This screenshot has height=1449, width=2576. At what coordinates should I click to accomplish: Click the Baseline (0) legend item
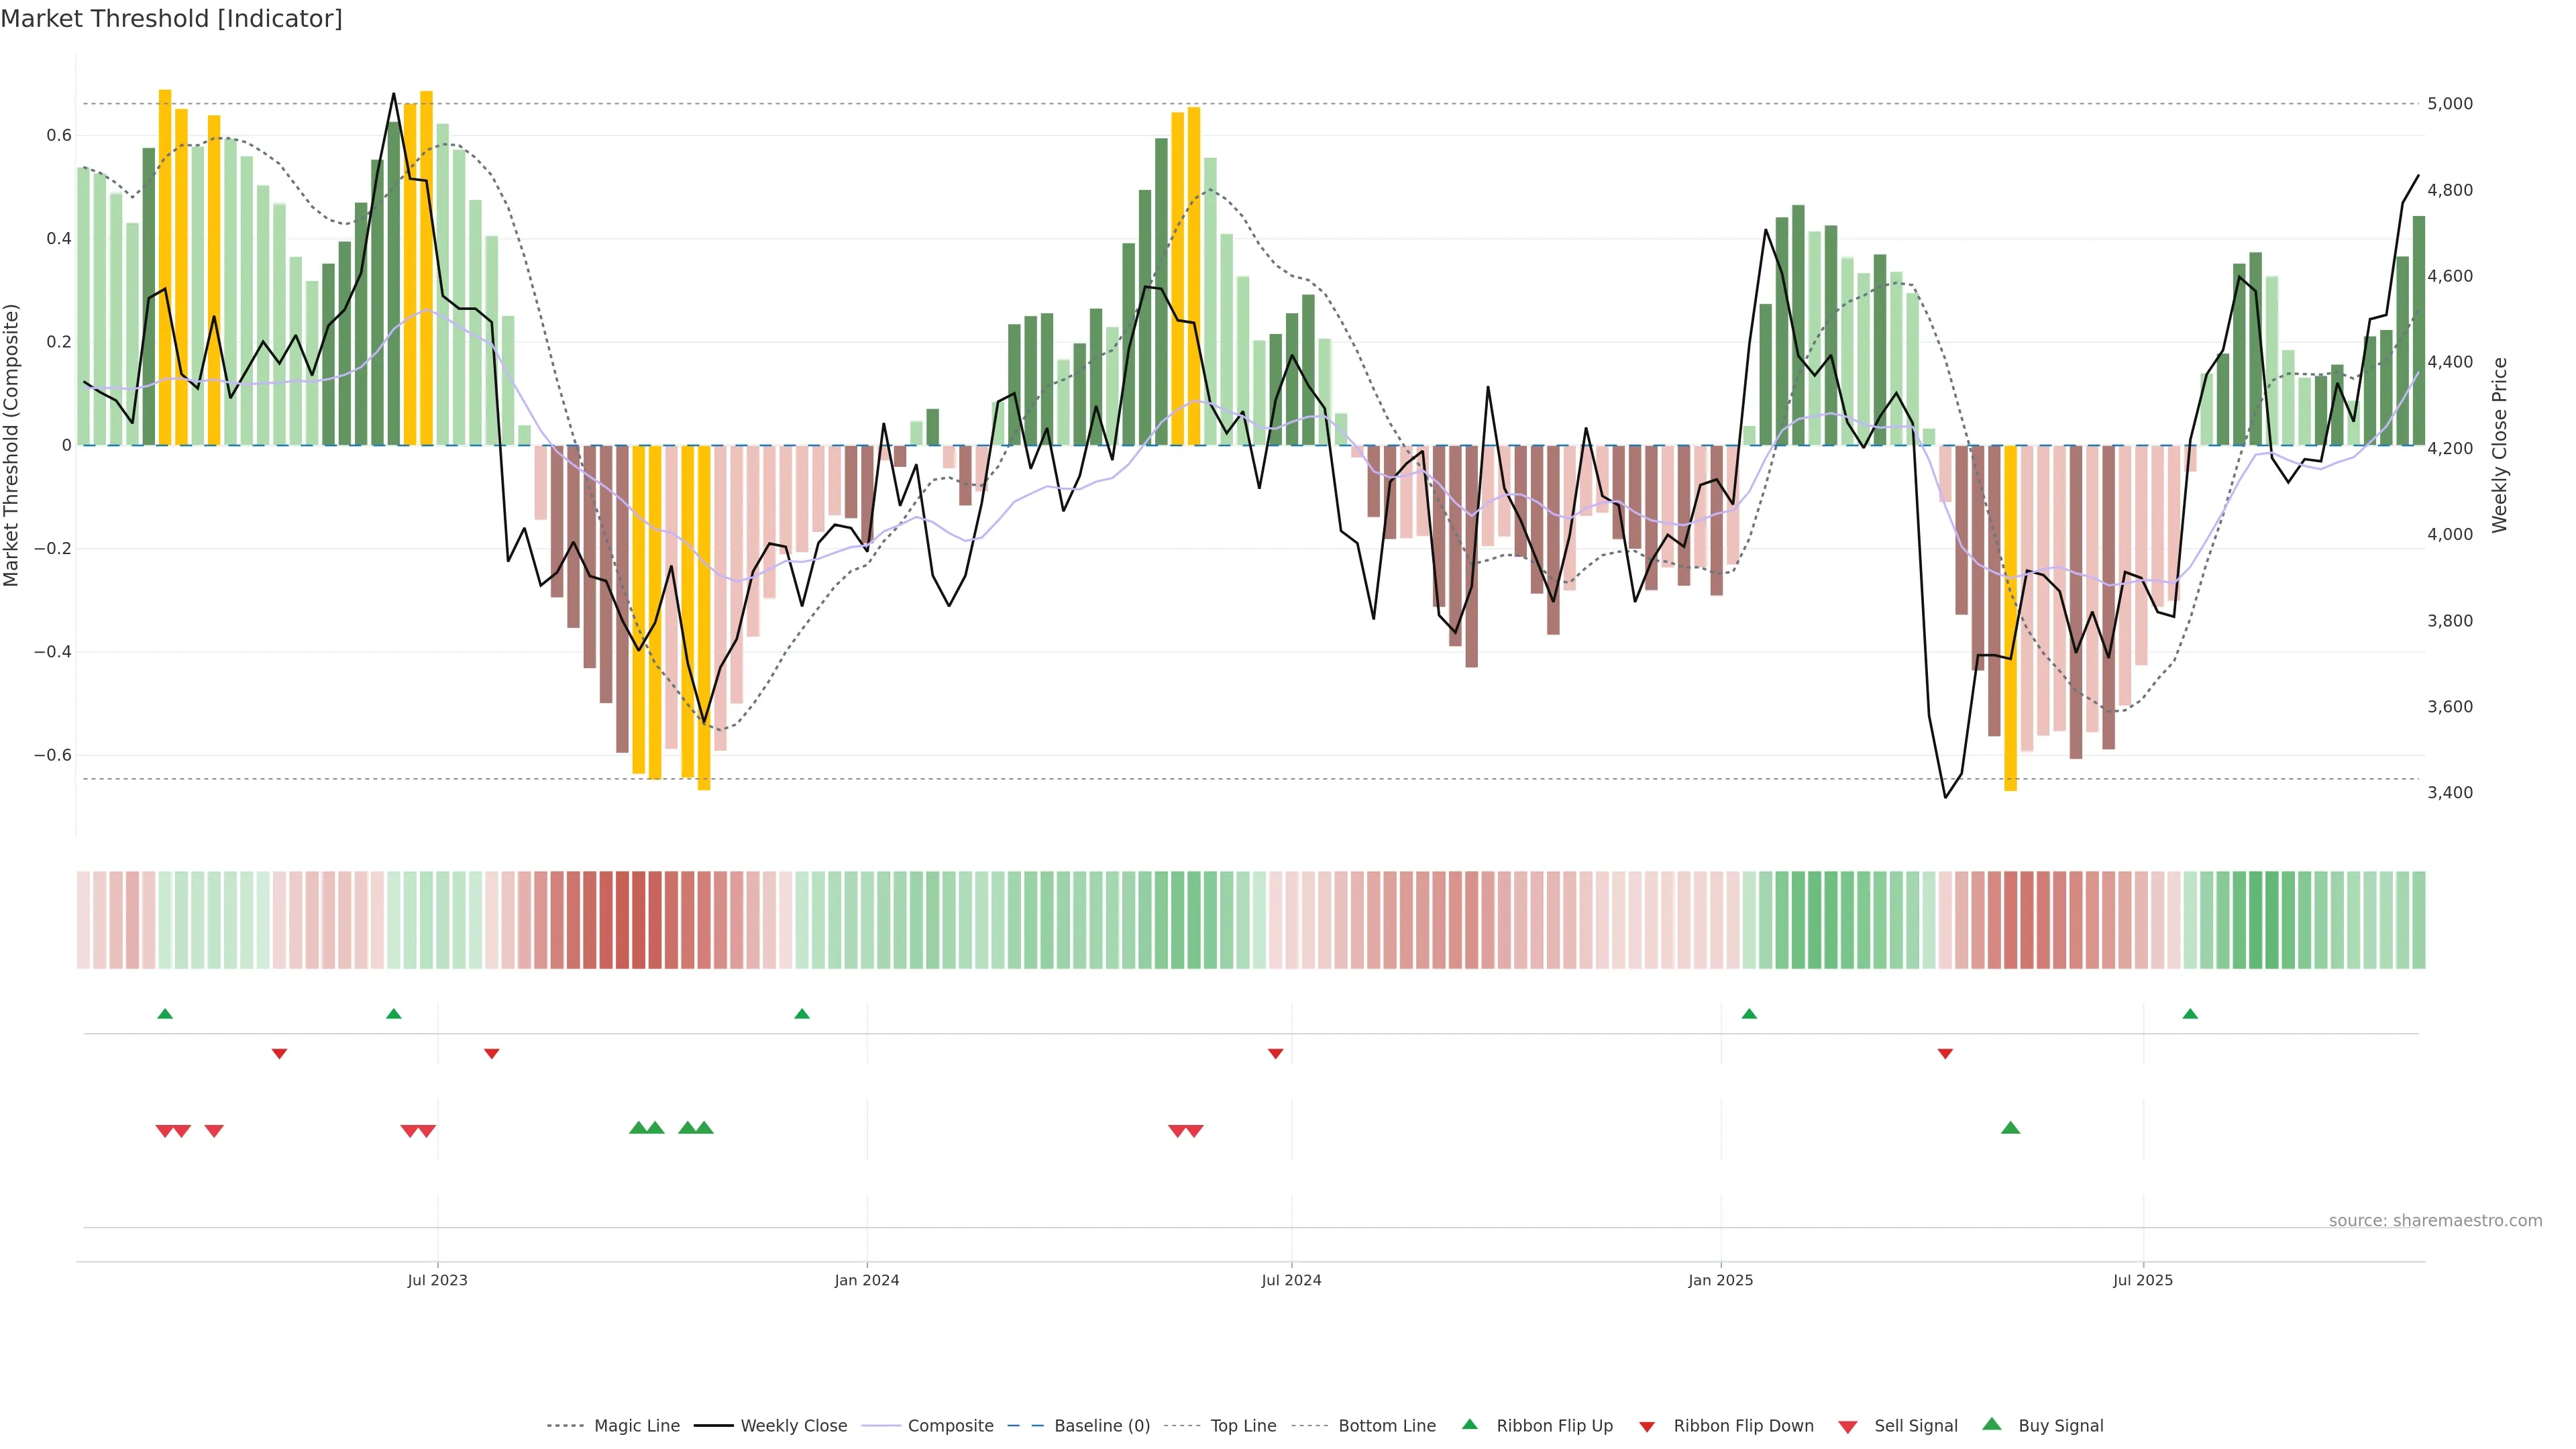(x=1102, y=1426)
